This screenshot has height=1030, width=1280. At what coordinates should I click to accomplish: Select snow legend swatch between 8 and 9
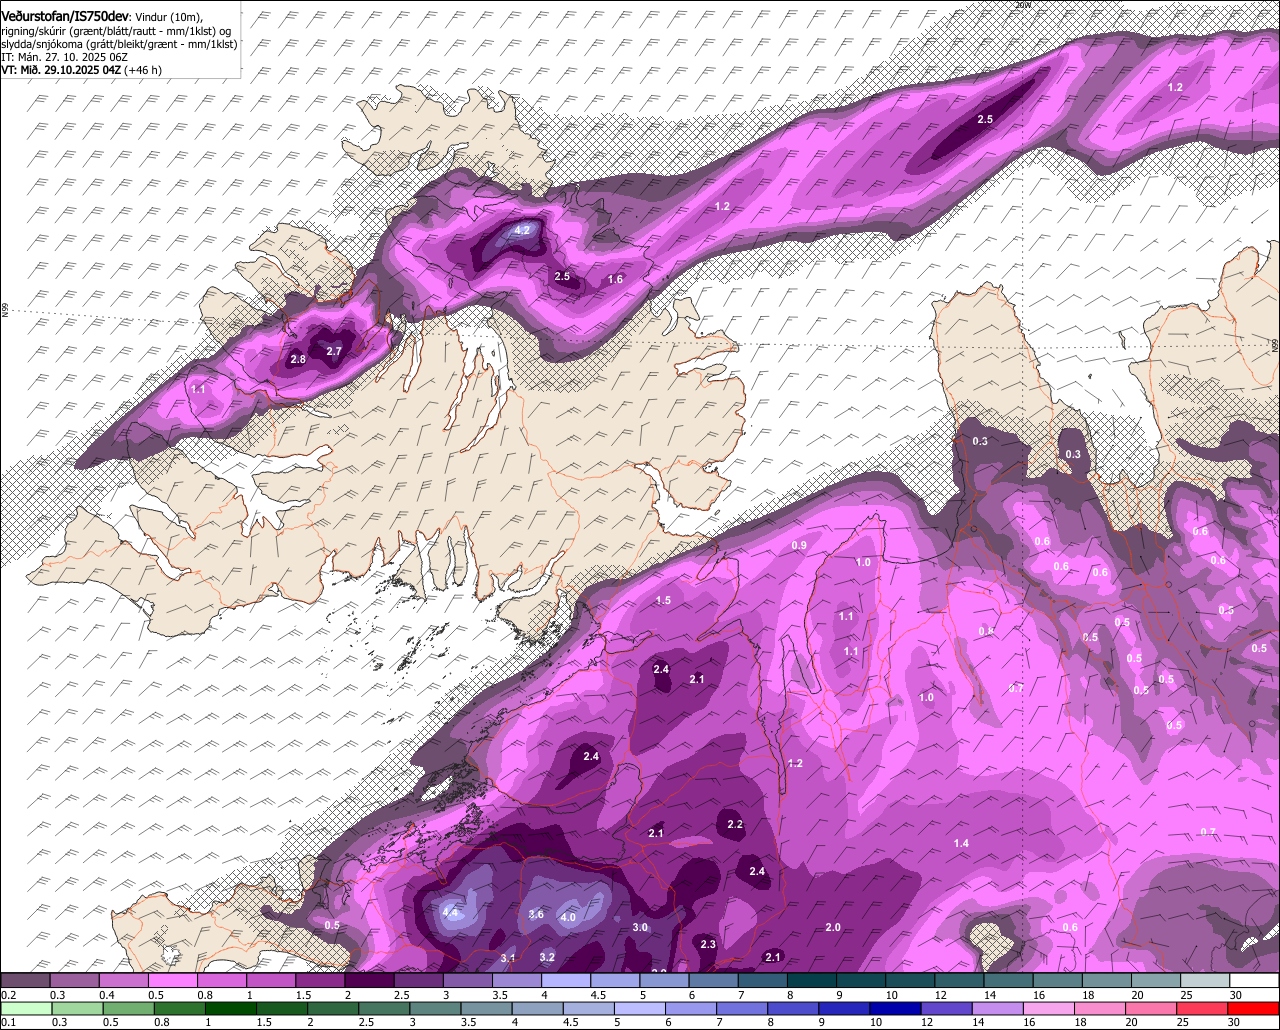click(812, 981)
